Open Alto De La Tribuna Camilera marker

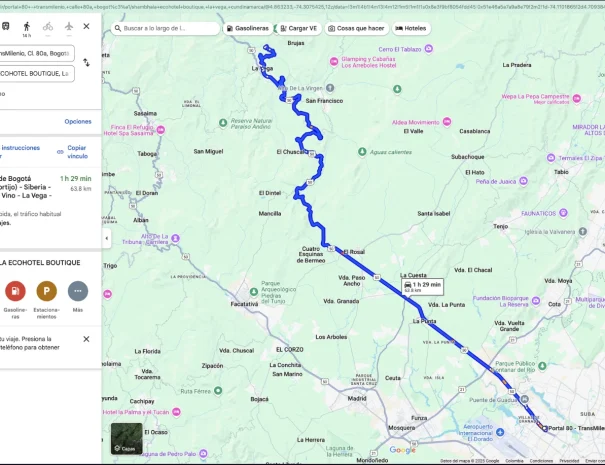pyautogui.click(x=176, y=238)
